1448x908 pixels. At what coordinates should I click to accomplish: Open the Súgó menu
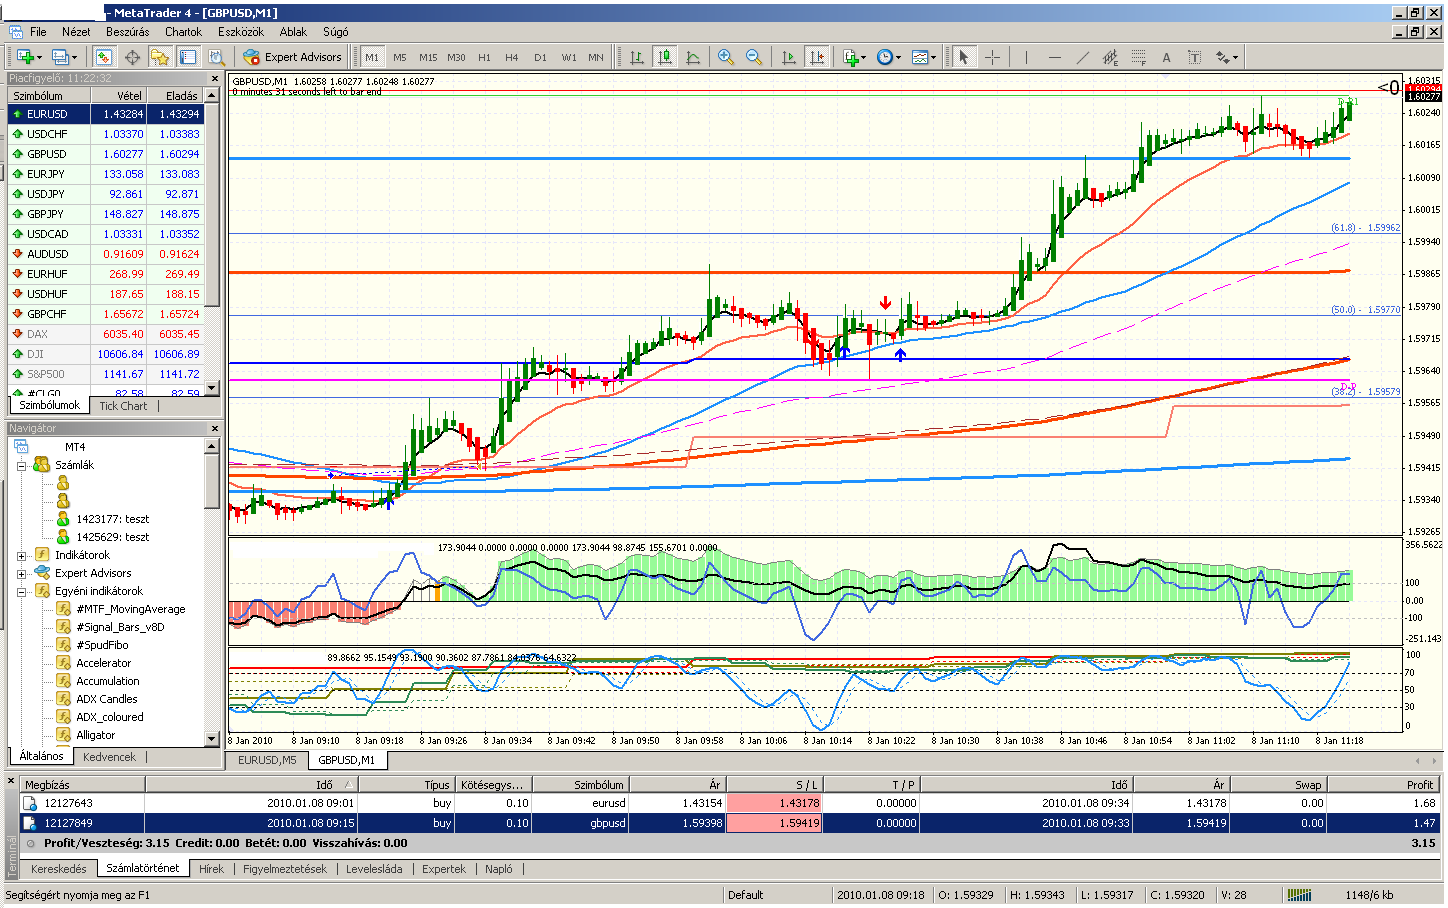(x=336, y=32)
